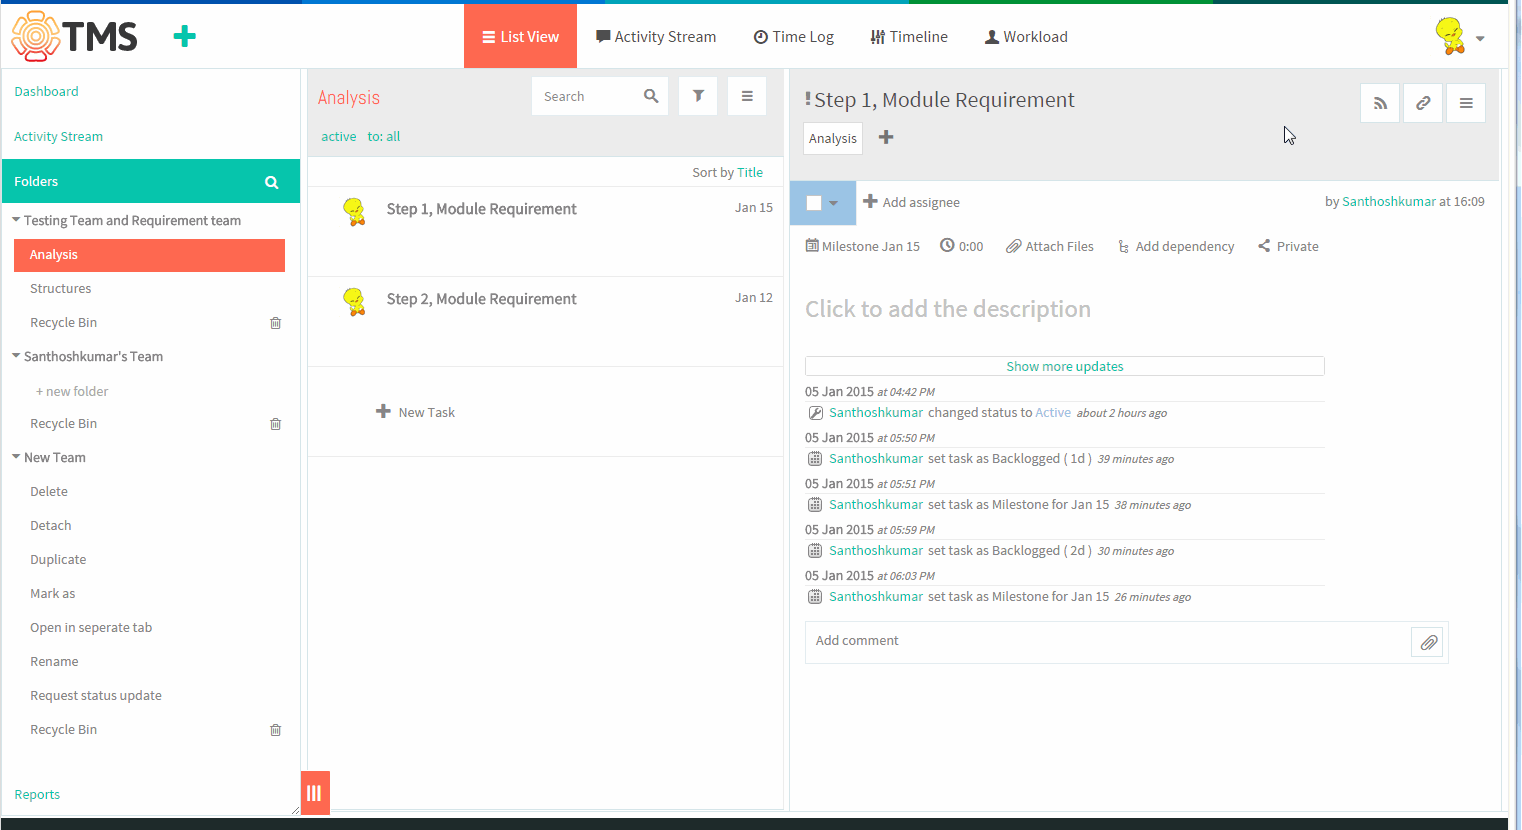Viewport: 1522px width, 830px height.
Task: Click trash icon beside New Team Recycle Bin
Action: coord(276,730)
